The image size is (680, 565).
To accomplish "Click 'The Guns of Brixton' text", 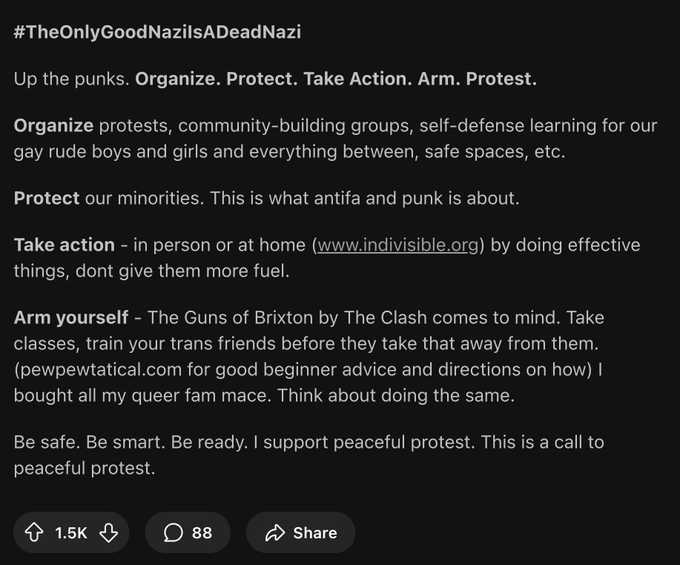I will click(x=238, y=318).
